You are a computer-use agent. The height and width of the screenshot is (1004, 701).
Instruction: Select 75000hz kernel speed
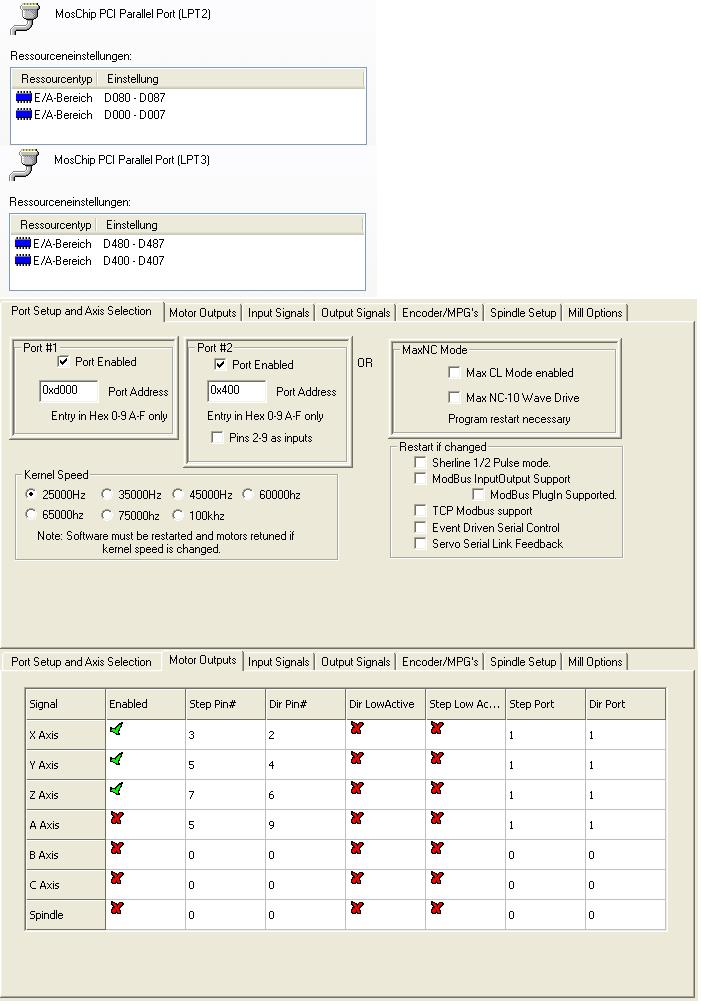pos(107,515)
